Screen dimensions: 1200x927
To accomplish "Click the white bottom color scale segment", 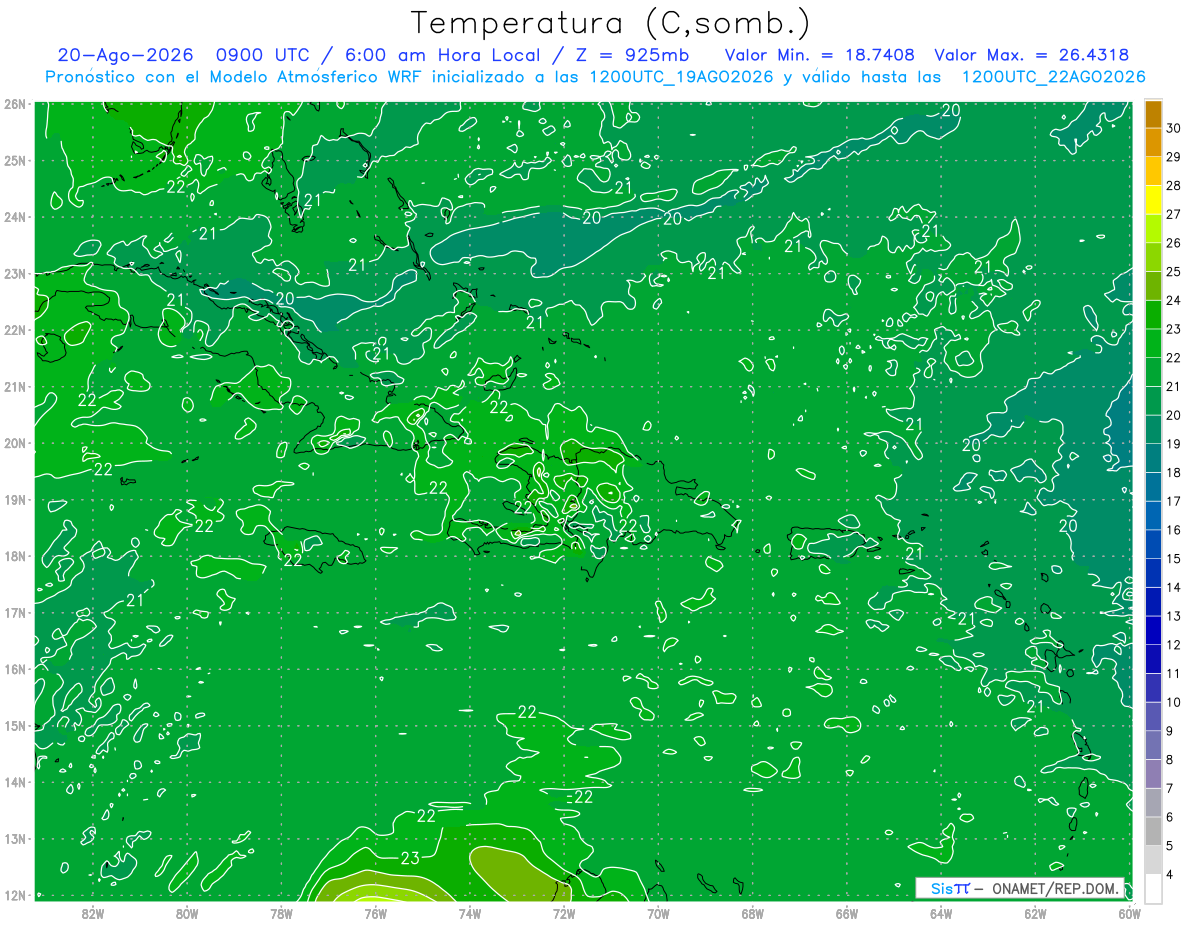I will [1153, 888].
